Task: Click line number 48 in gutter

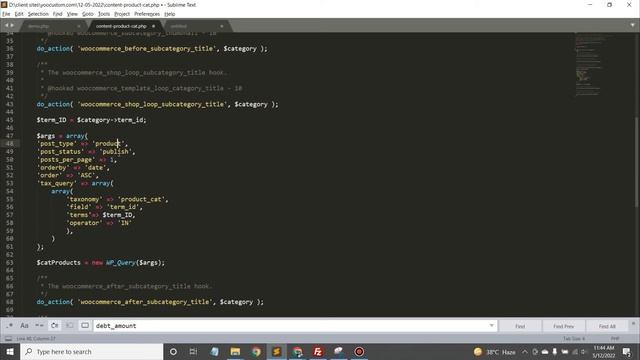Action: tap(9, 144)
